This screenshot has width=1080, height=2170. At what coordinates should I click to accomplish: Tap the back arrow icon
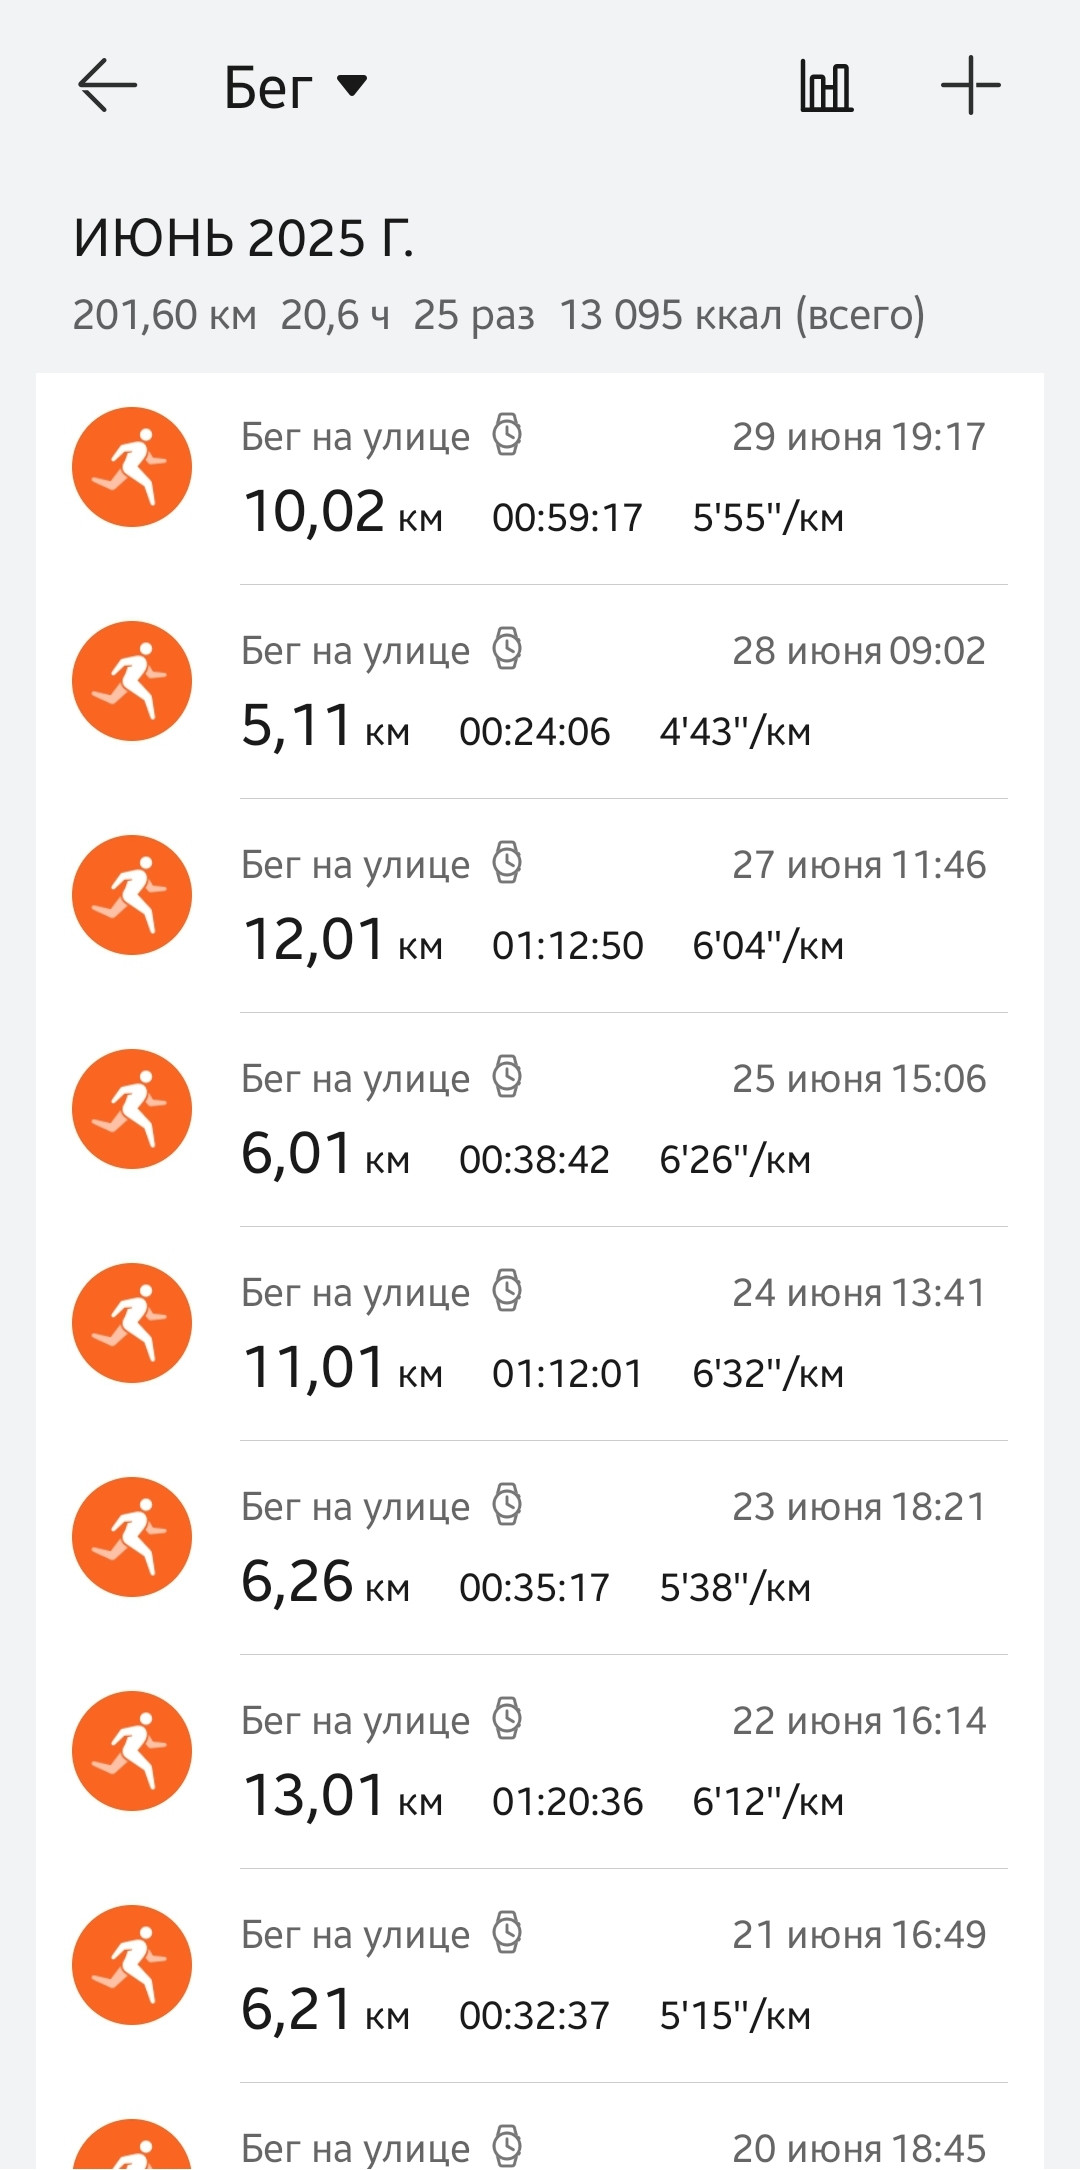click(107, 85)
